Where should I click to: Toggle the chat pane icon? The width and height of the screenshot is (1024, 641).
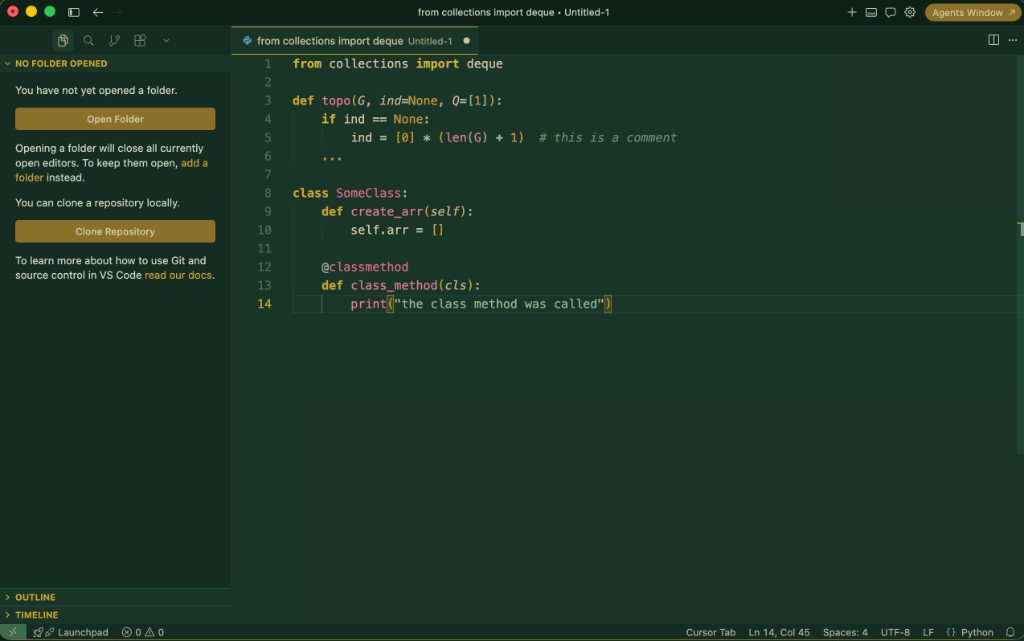(890, 12)
